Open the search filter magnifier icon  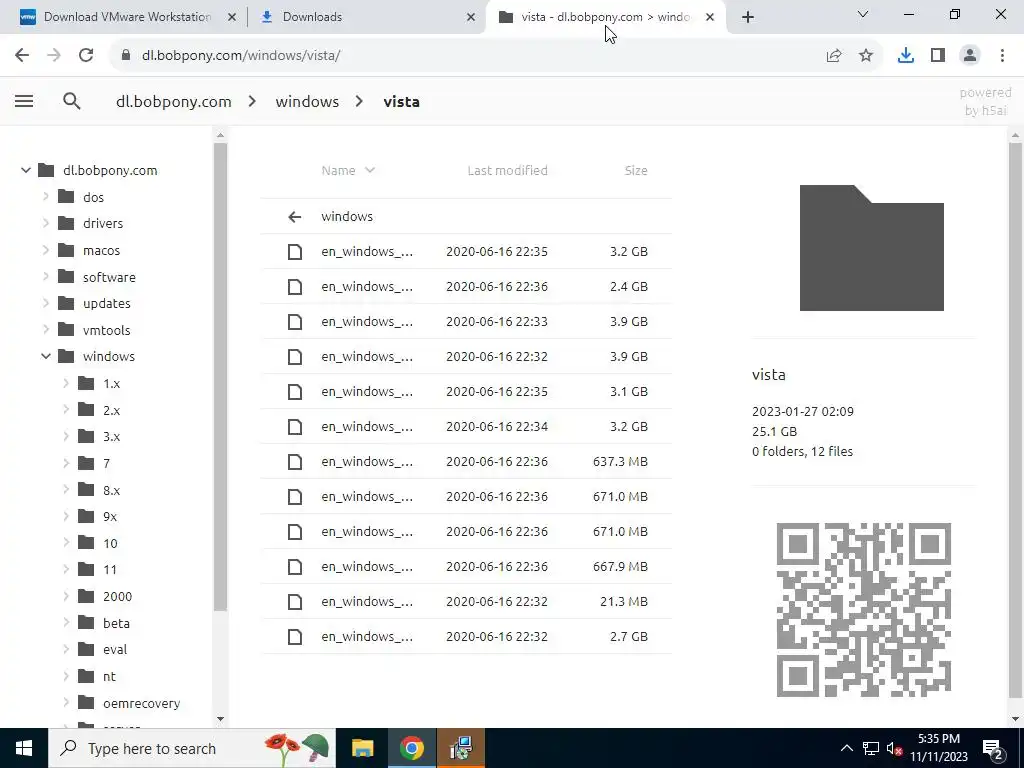click(x=72, y=101)
